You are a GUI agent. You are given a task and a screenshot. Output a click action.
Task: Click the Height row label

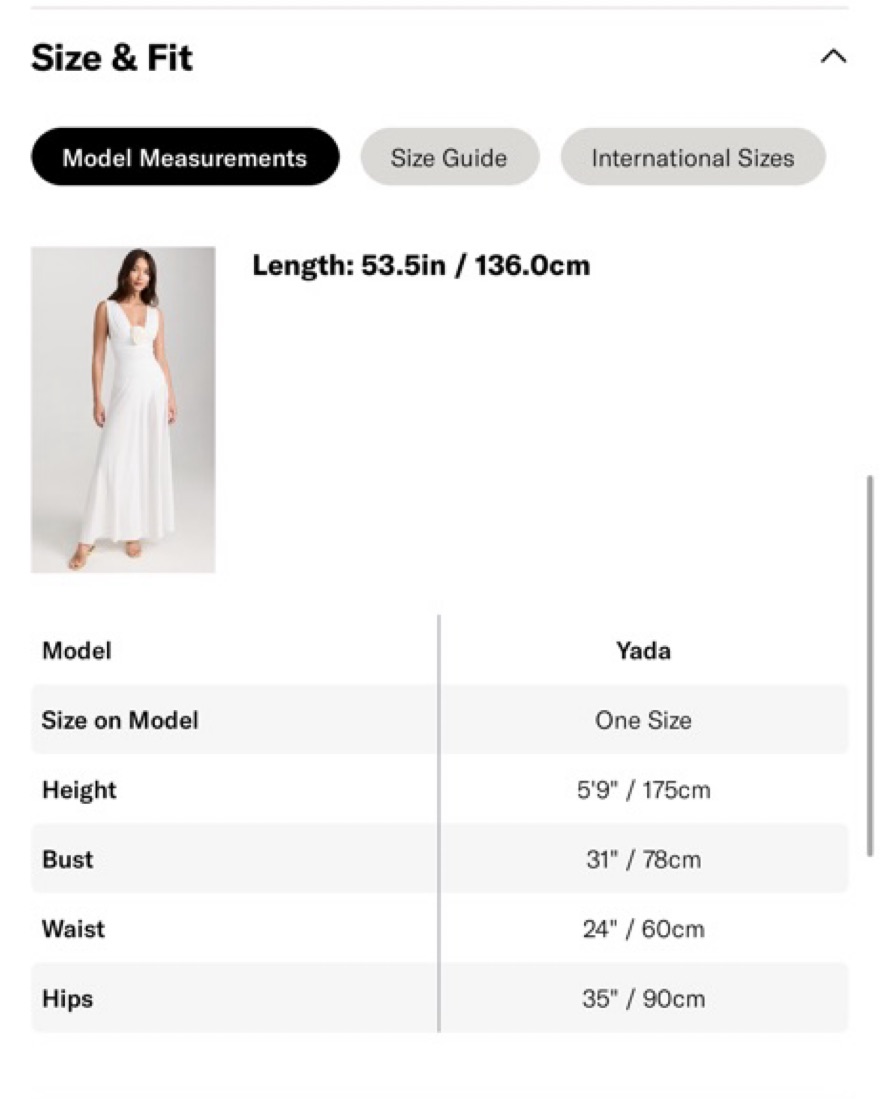[79, 790]
